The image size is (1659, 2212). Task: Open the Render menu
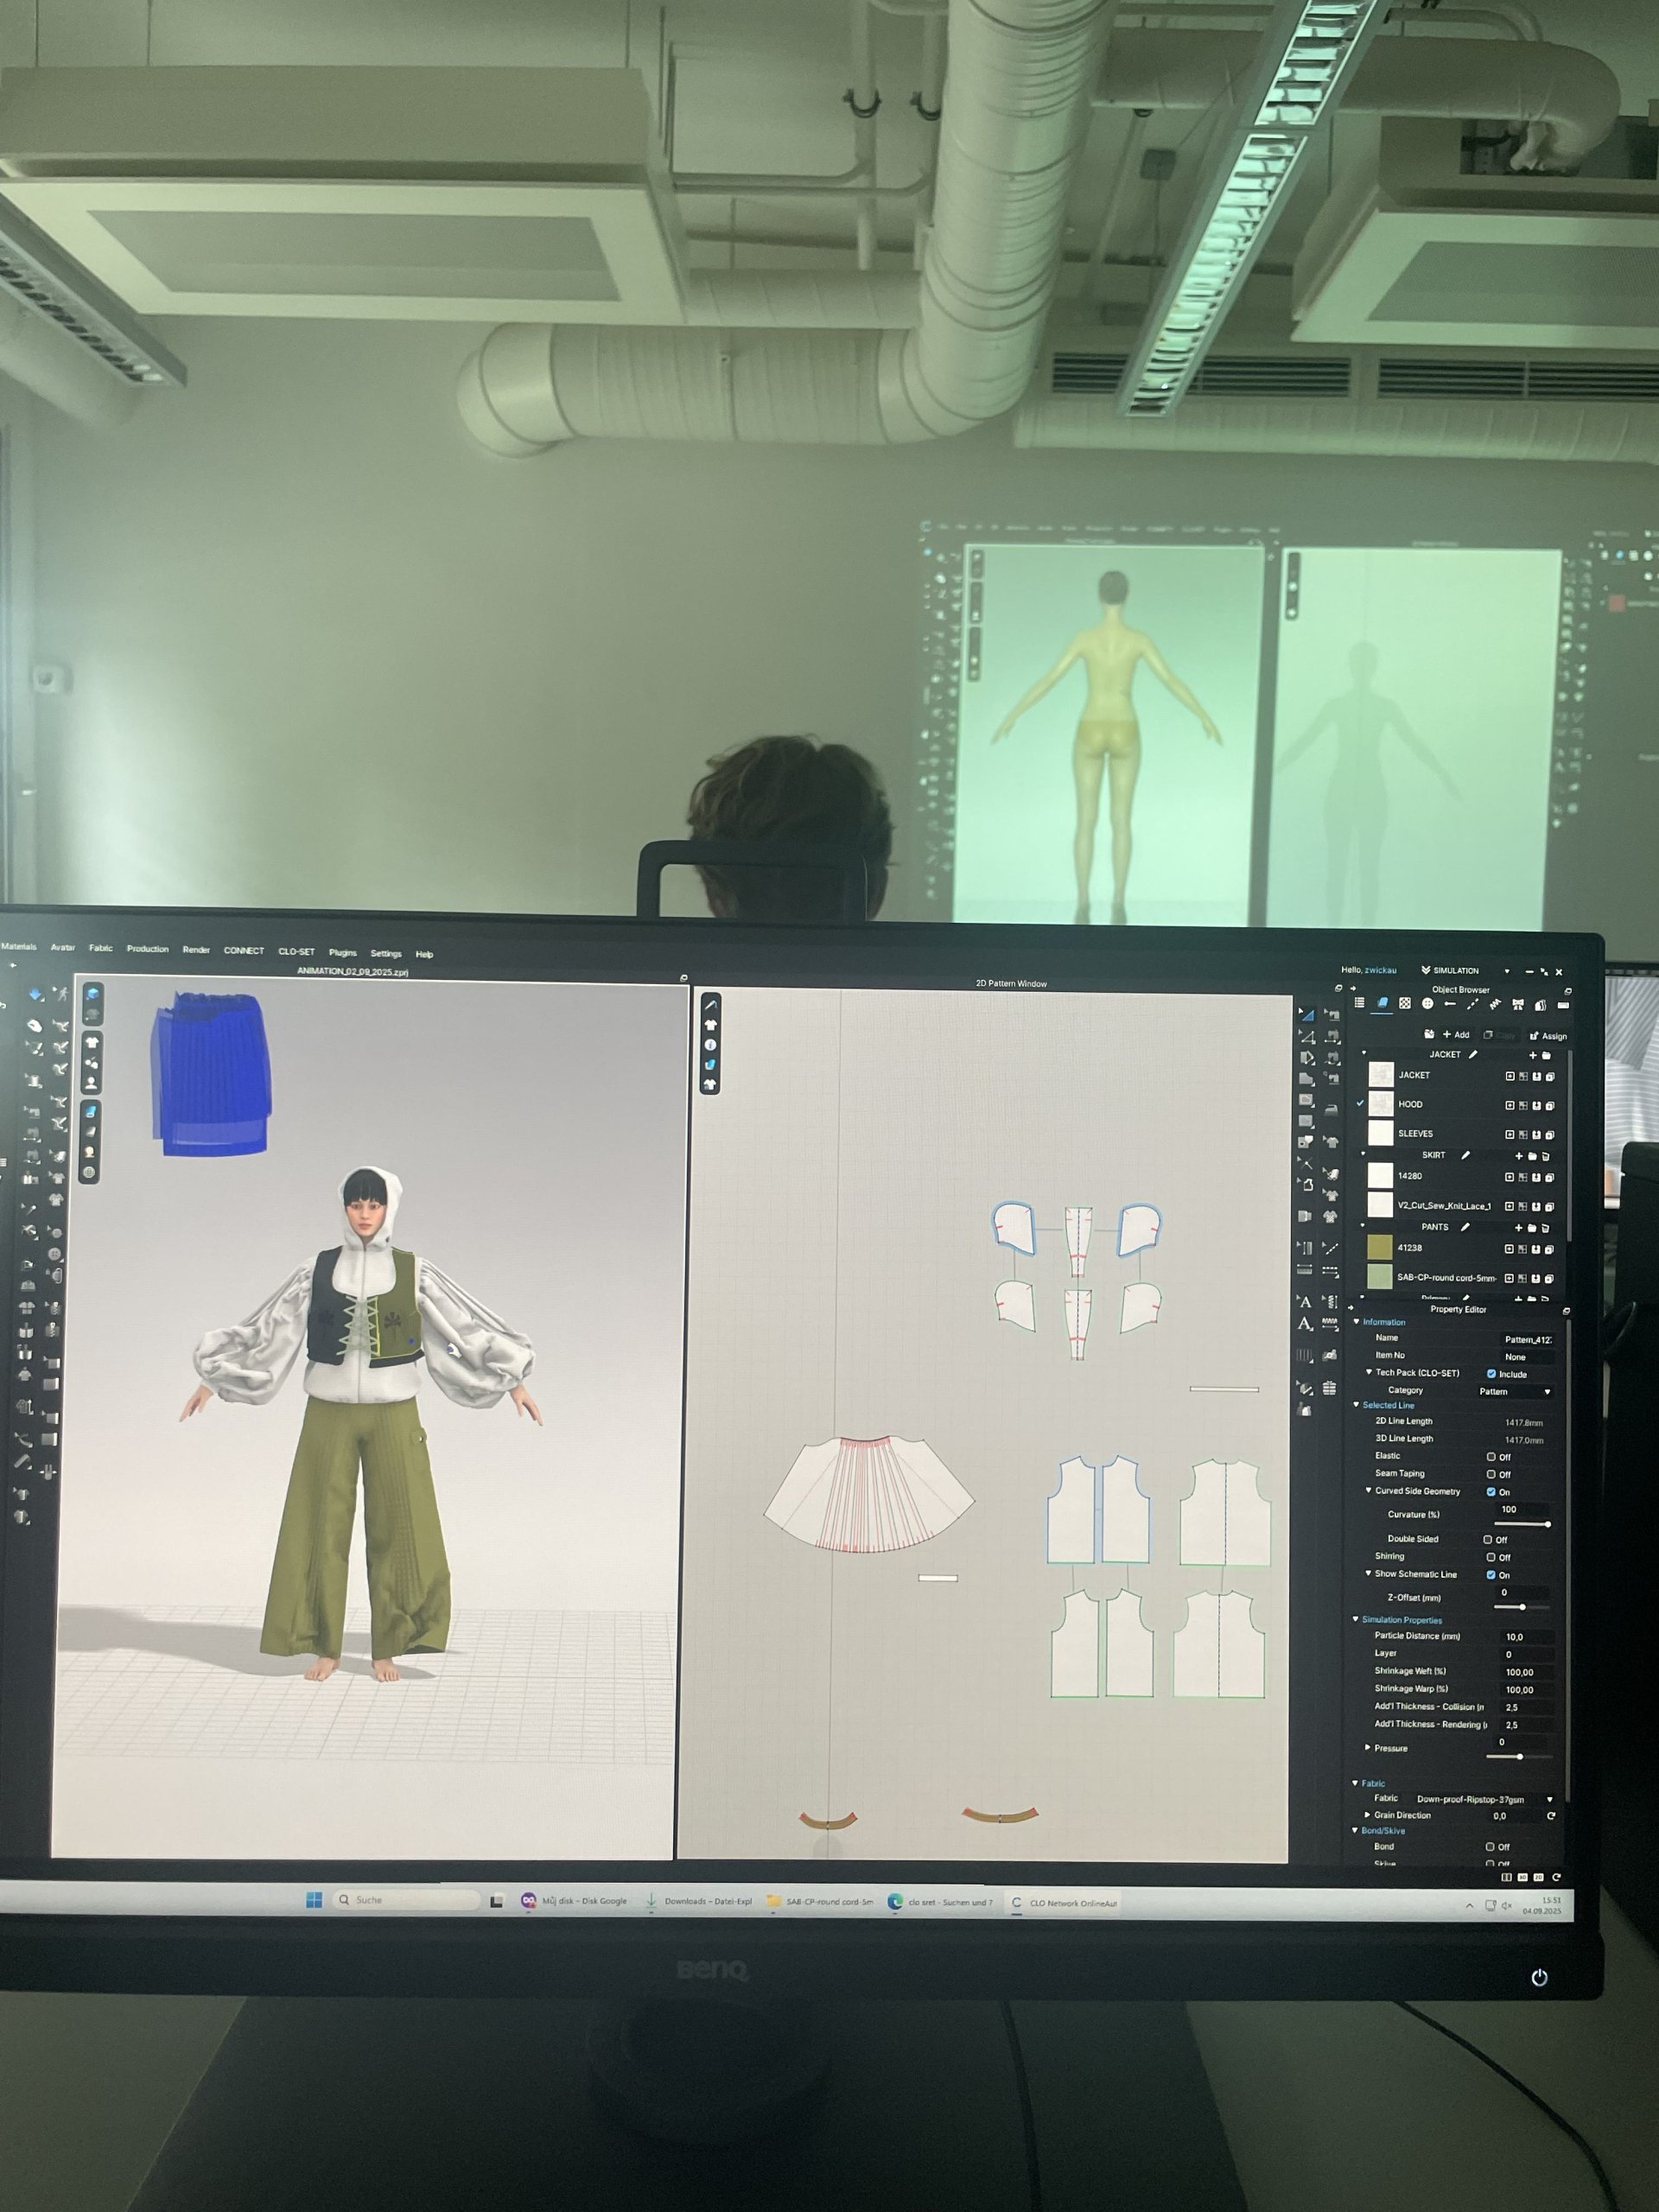(x=196, y=950)
